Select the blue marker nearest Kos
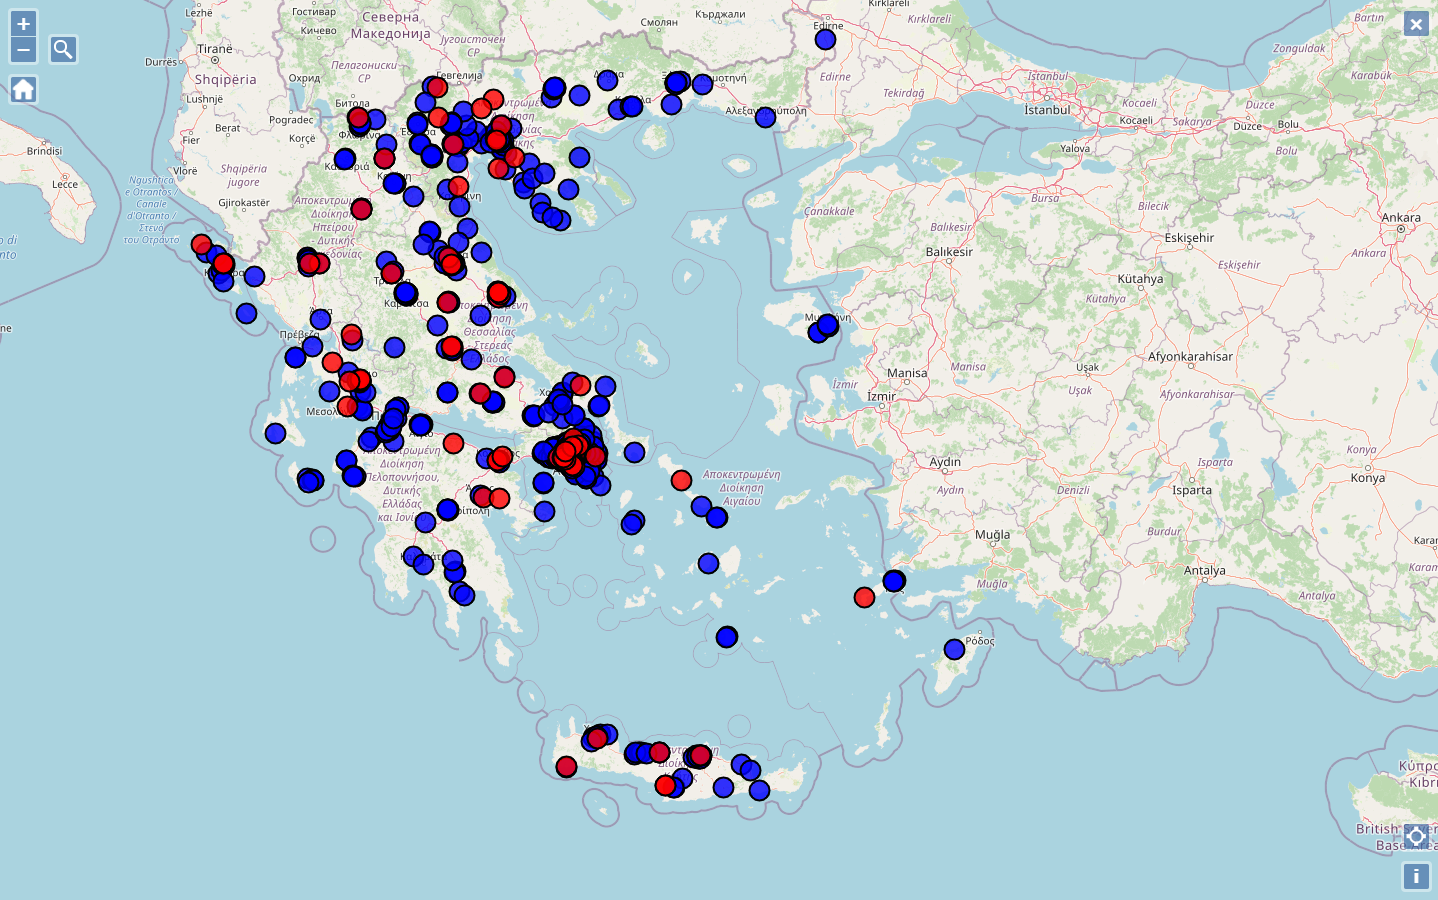The height and width of the screenshot is (900, 1438). 894,581
